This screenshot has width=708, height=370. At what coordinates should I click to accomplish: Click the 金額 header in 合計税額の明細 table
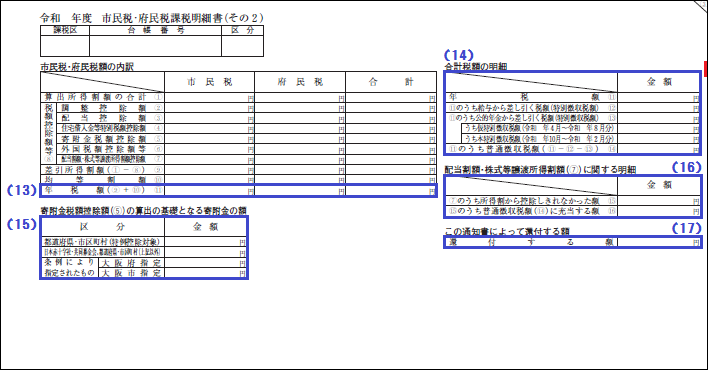[x=659, y=82]
